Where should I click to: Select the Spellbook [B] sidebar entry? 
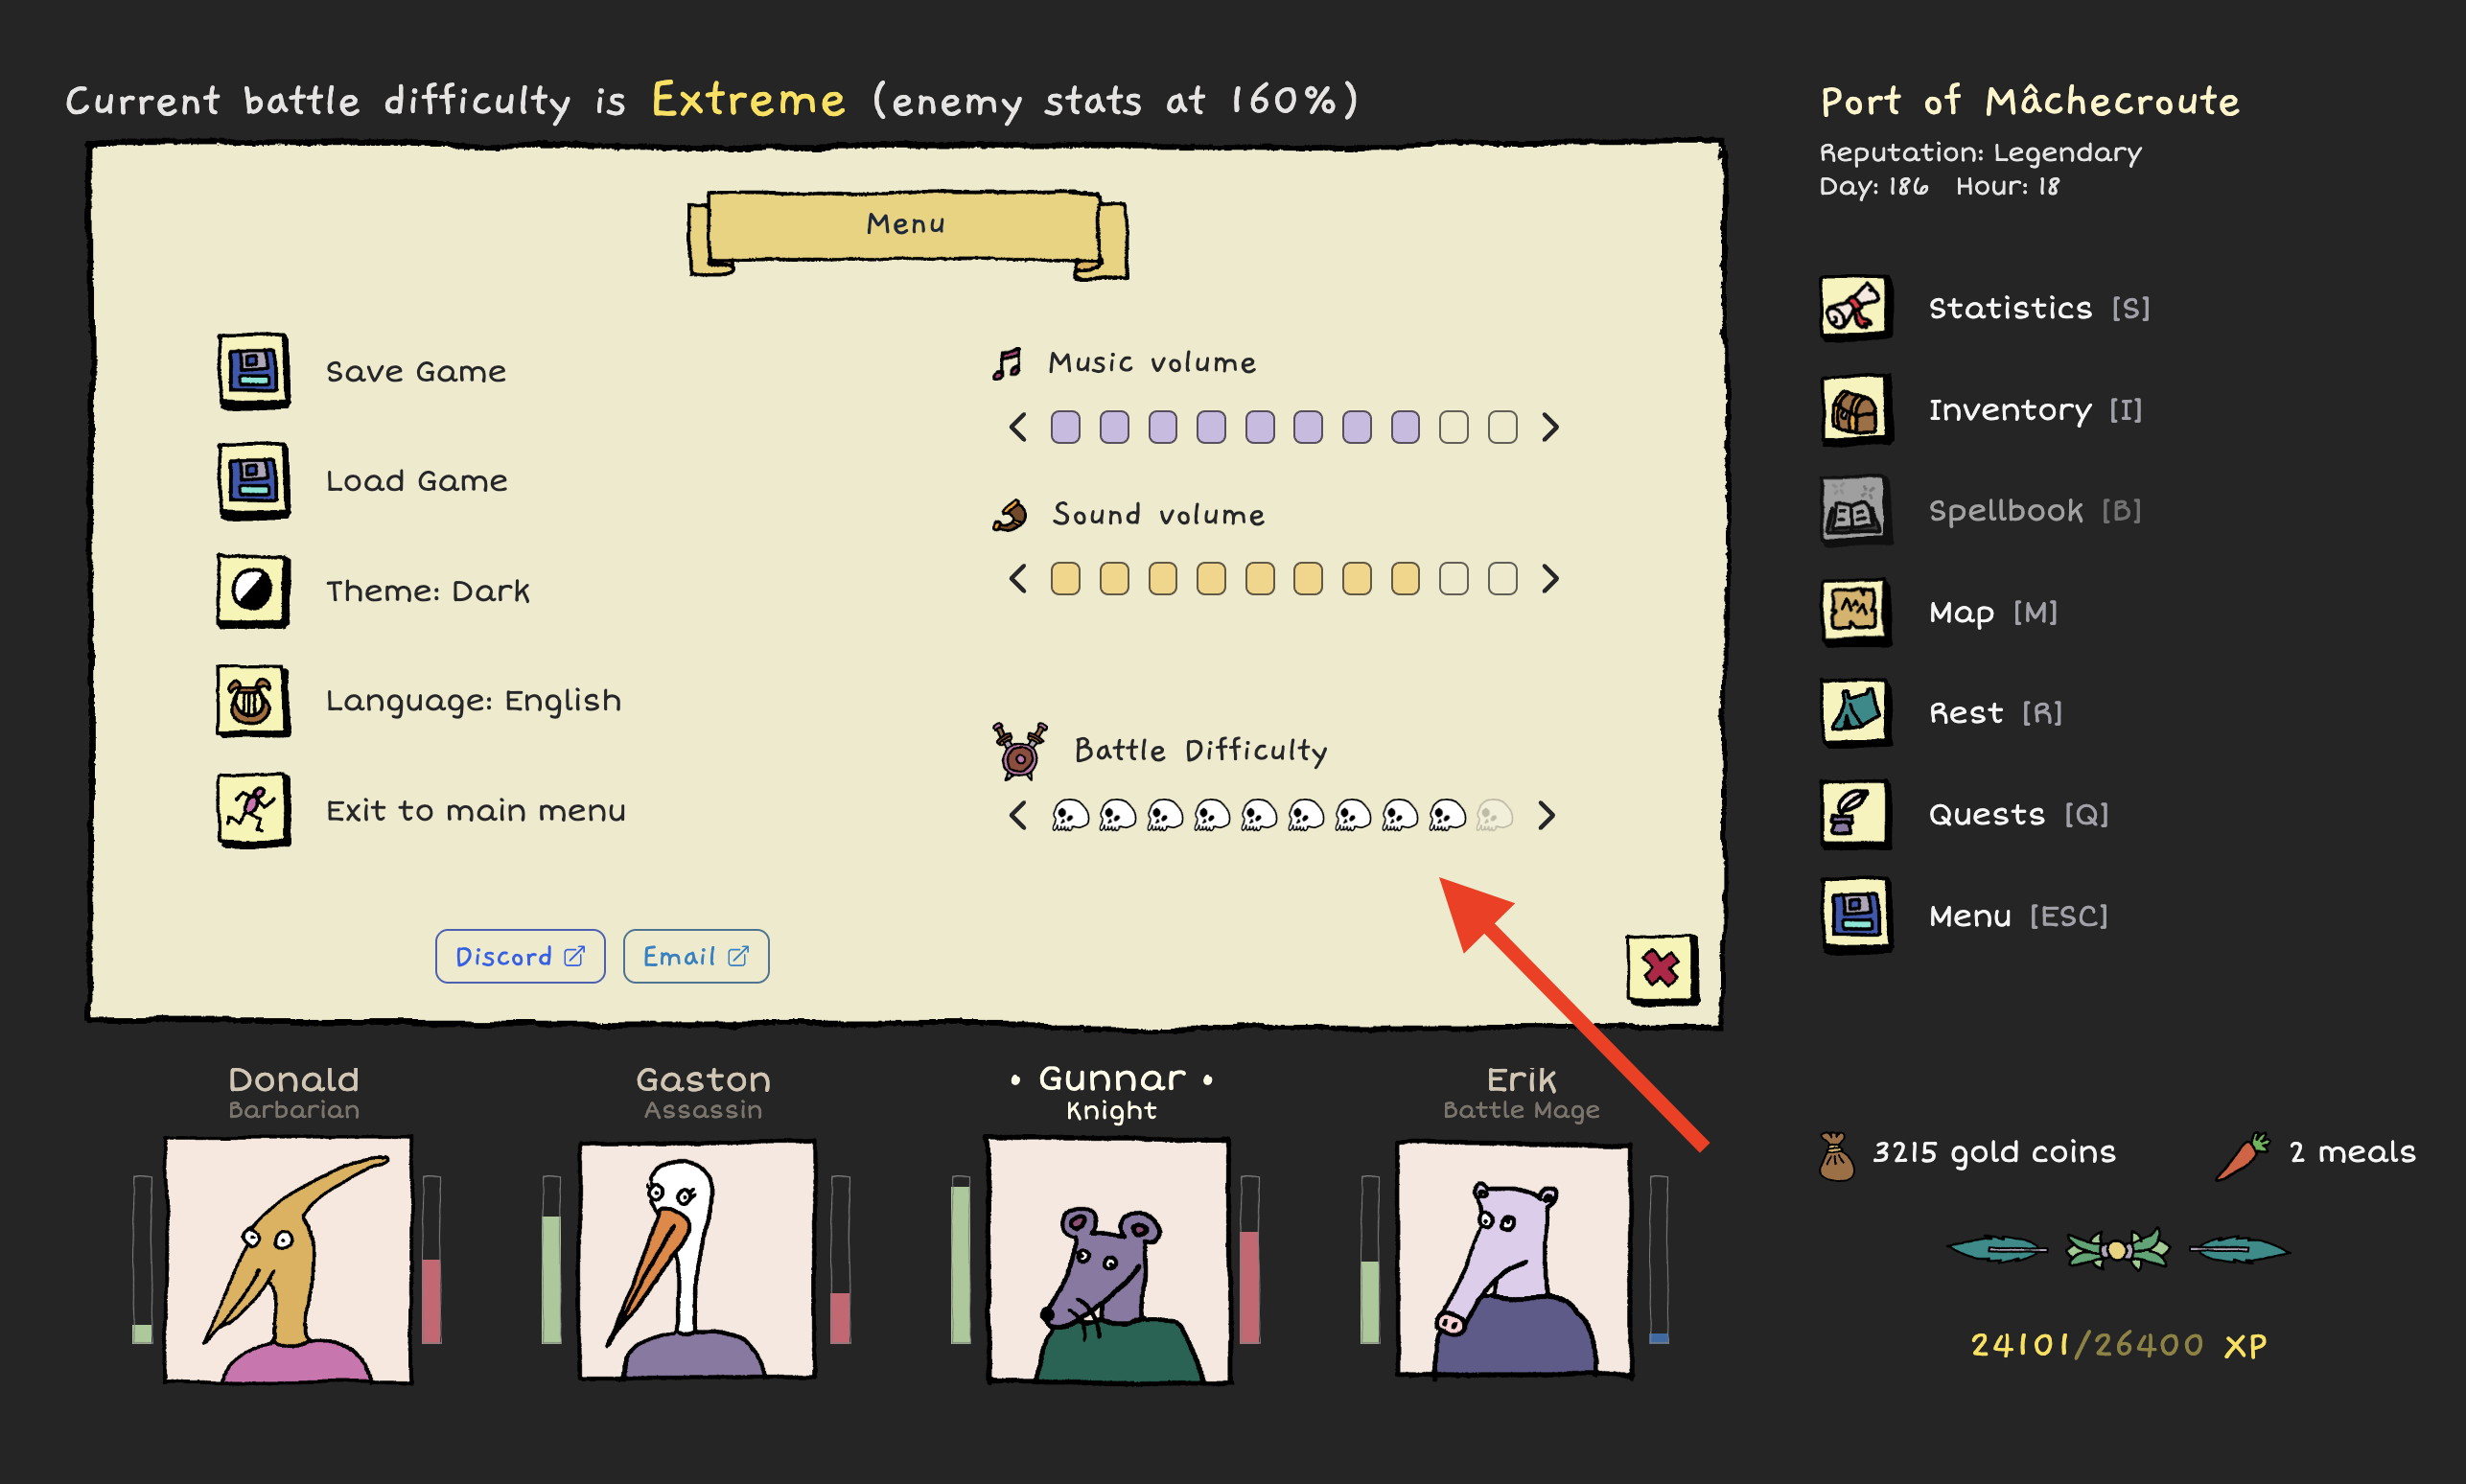1981,510
